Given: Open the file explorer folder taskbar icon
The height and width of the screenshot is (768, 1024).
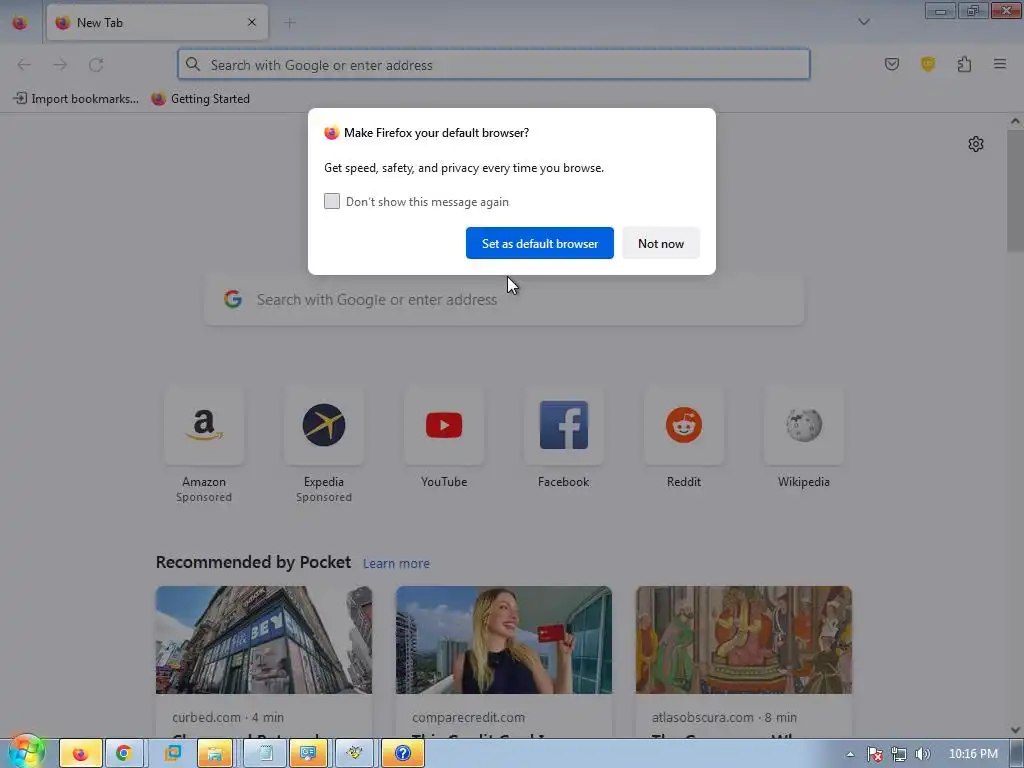Looking at the screenshot, I should pyautogui.click(x=215, y=754).
